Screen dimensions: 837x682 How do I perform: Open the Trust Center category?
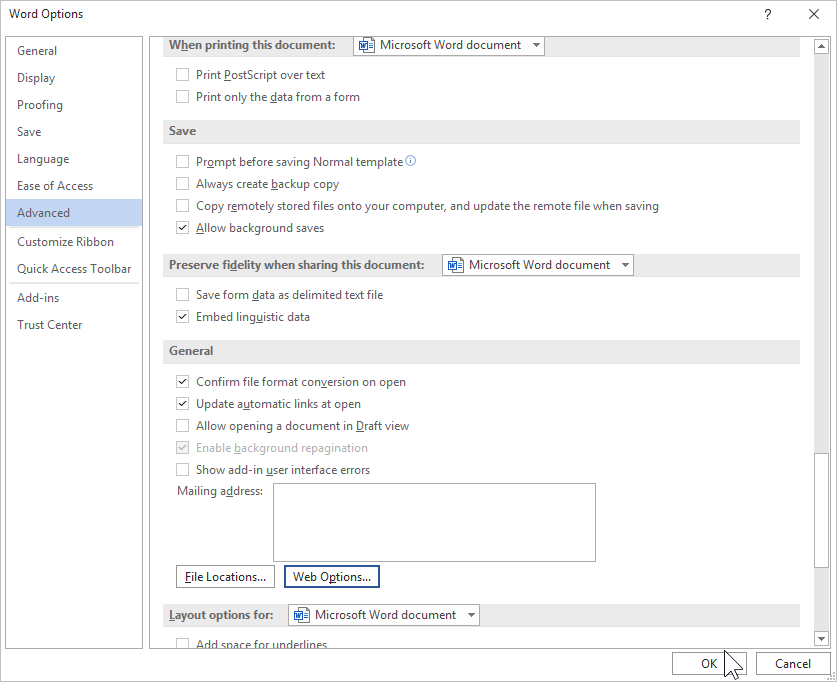click(50, 325)
